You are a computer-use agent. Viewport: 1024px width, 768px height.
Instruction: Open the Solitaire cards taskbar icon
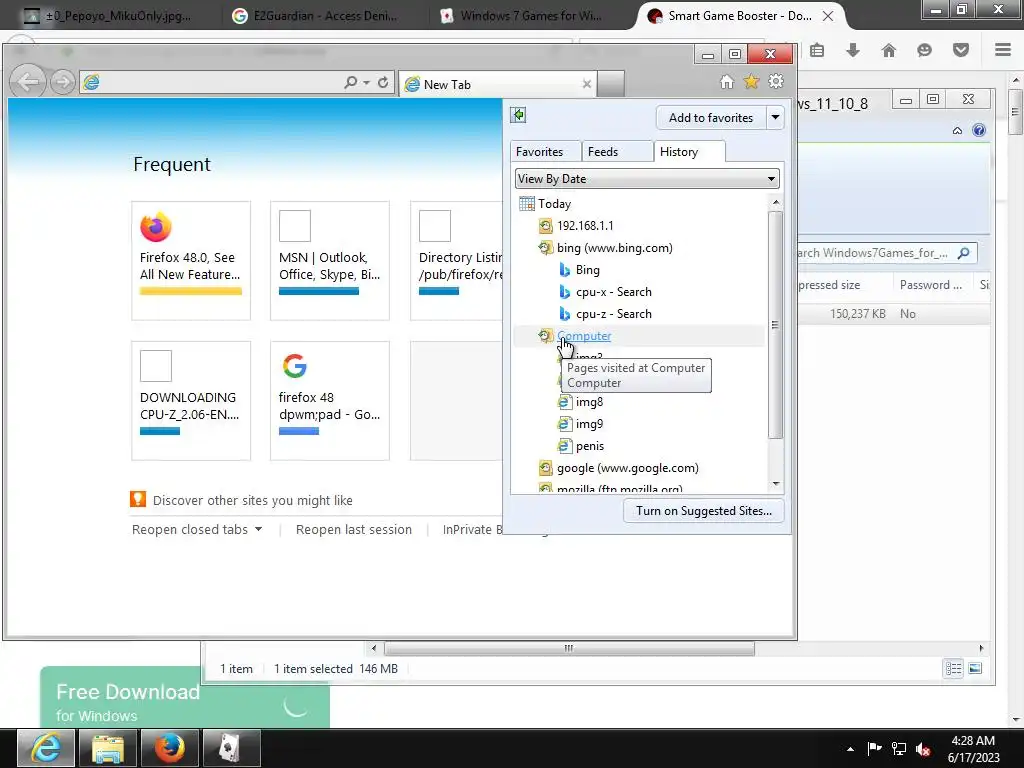pyautogui.click(x=232, y=748)
